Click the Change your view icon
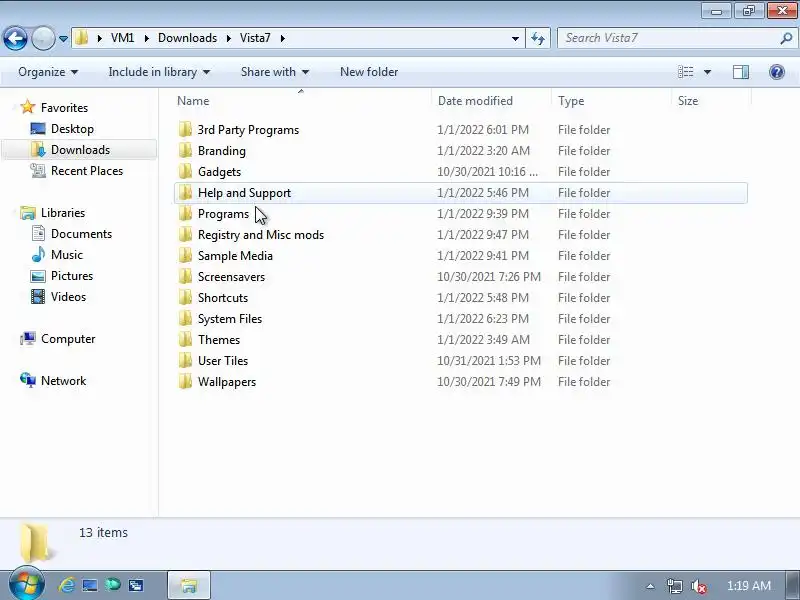Screen dimensions: 800x600 (x=685, y=72)
